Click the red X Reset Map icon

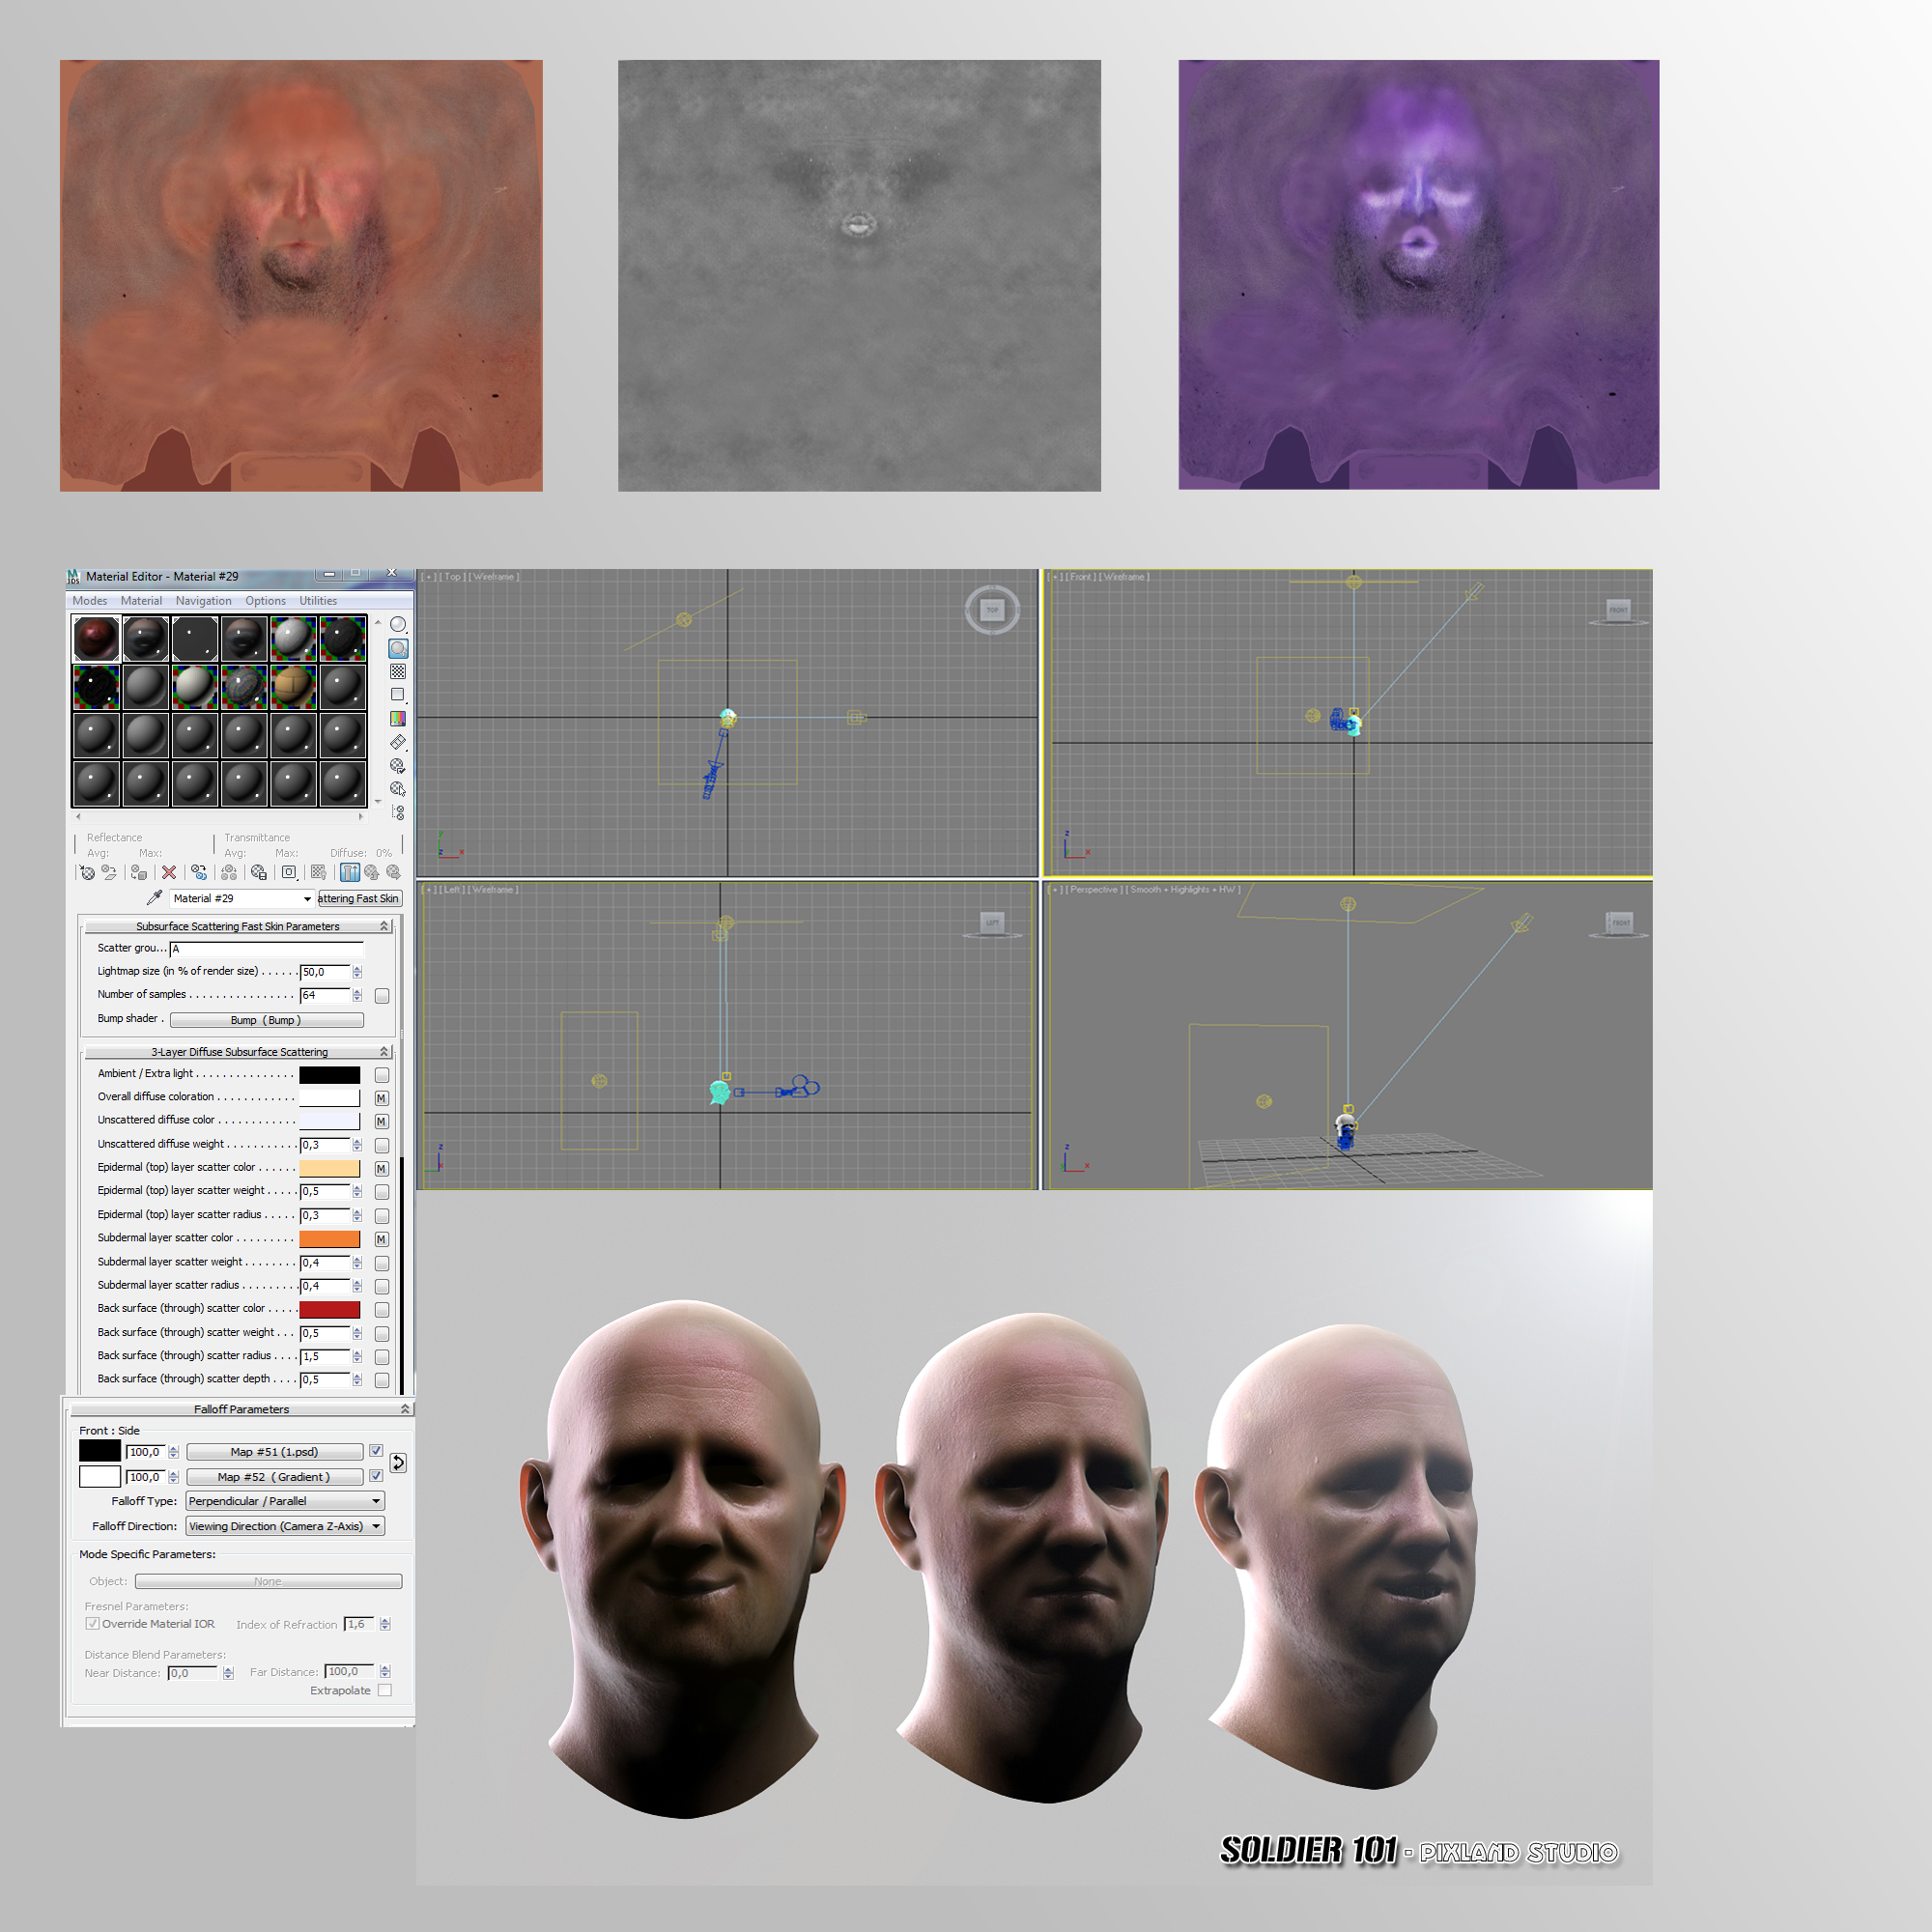click(x=169, y=873)
